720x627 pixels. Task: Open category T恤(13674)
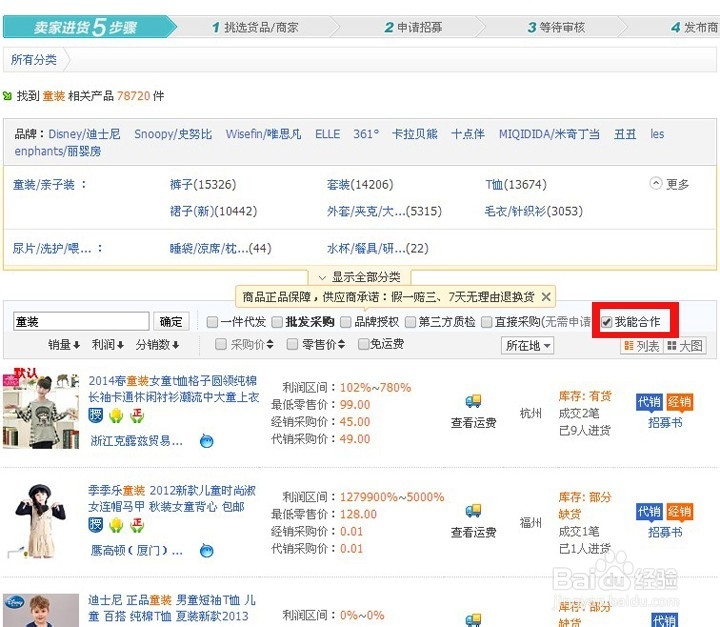[x=516, y=185]
